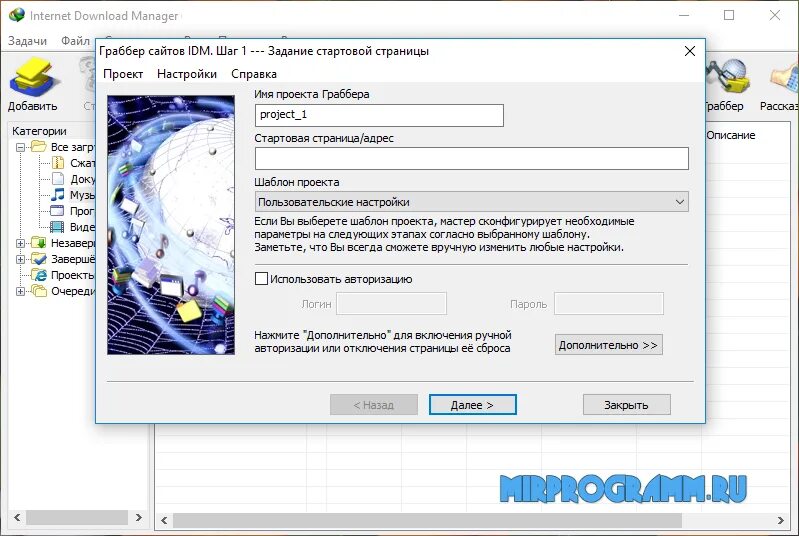
Task: Open the 'Проект' menu in Grabber dialog
Action: pos(123,74)
